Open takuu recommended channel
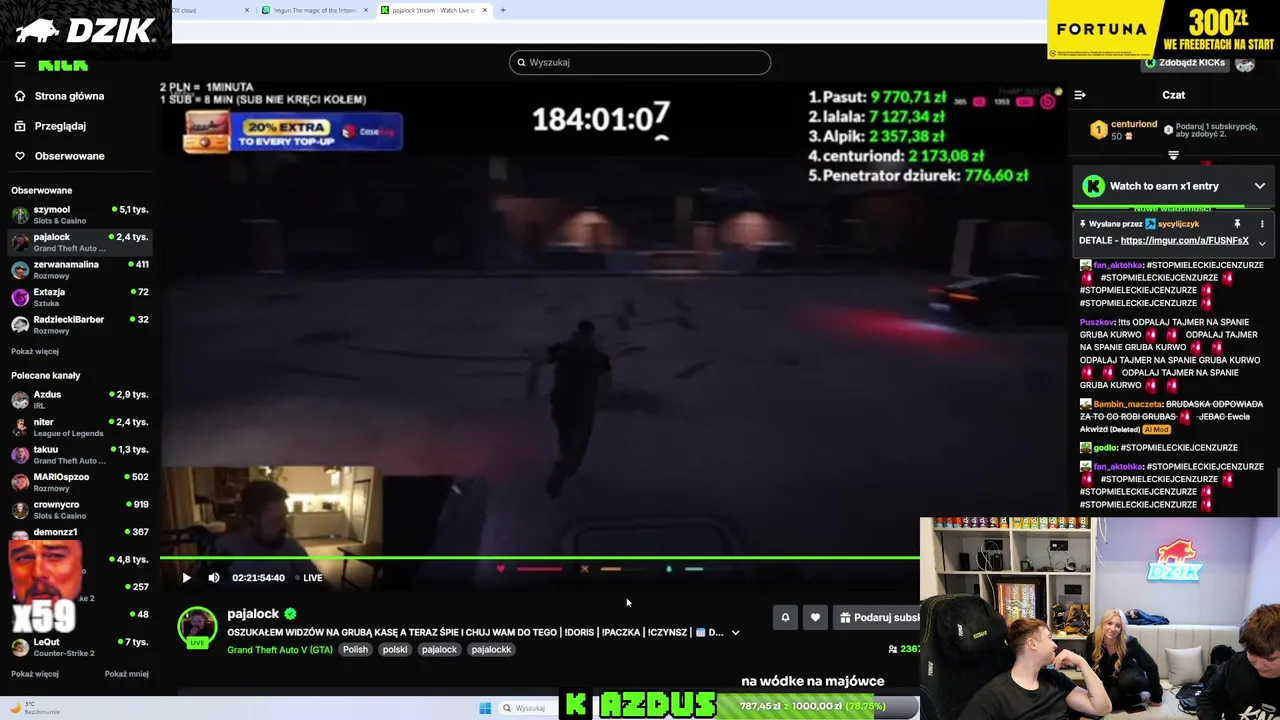 click(80, 455)
